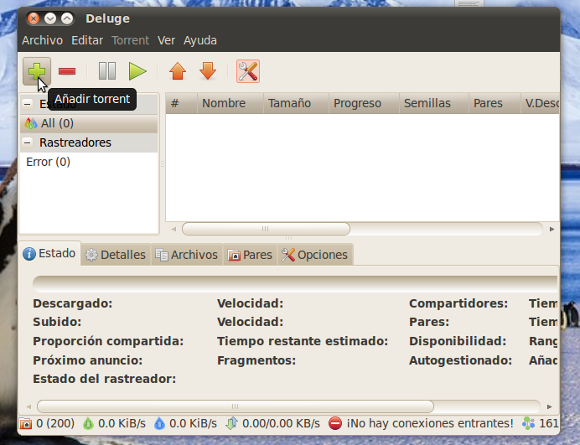Click the upload speed 0.0 KiB/s with blue icon

point(185,423)
